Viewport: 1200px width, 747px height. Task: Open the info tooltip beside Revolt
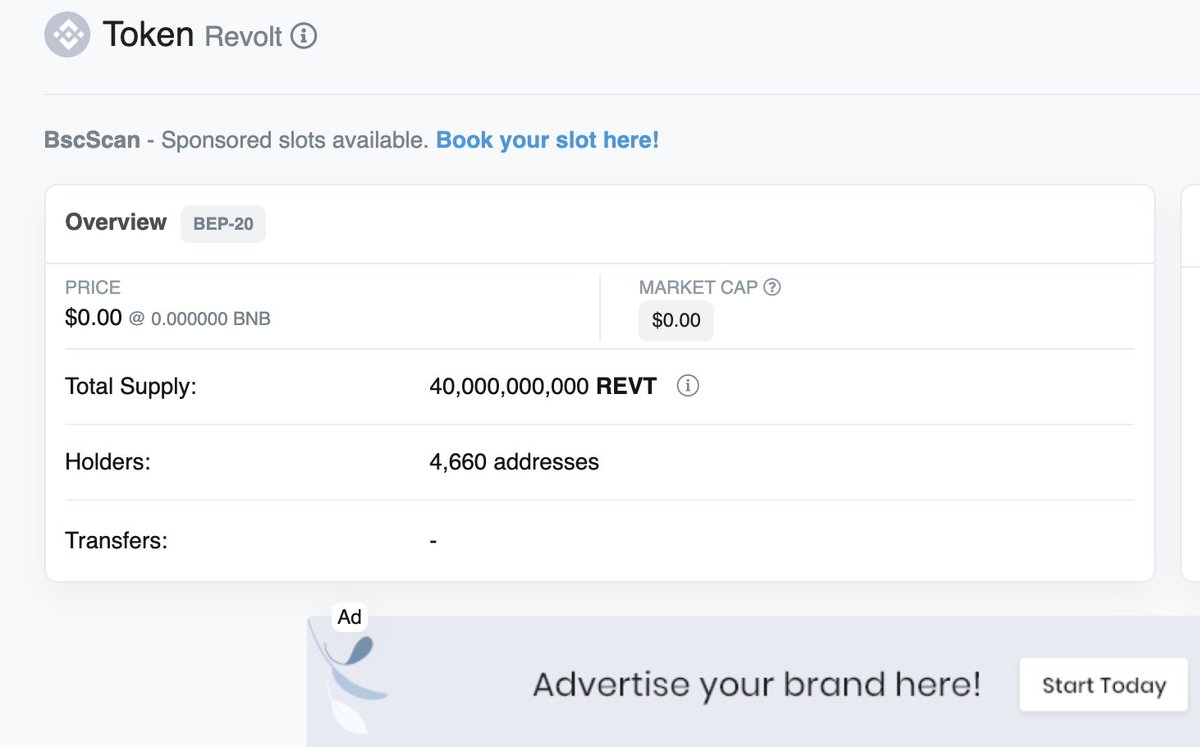coord(304,36)
